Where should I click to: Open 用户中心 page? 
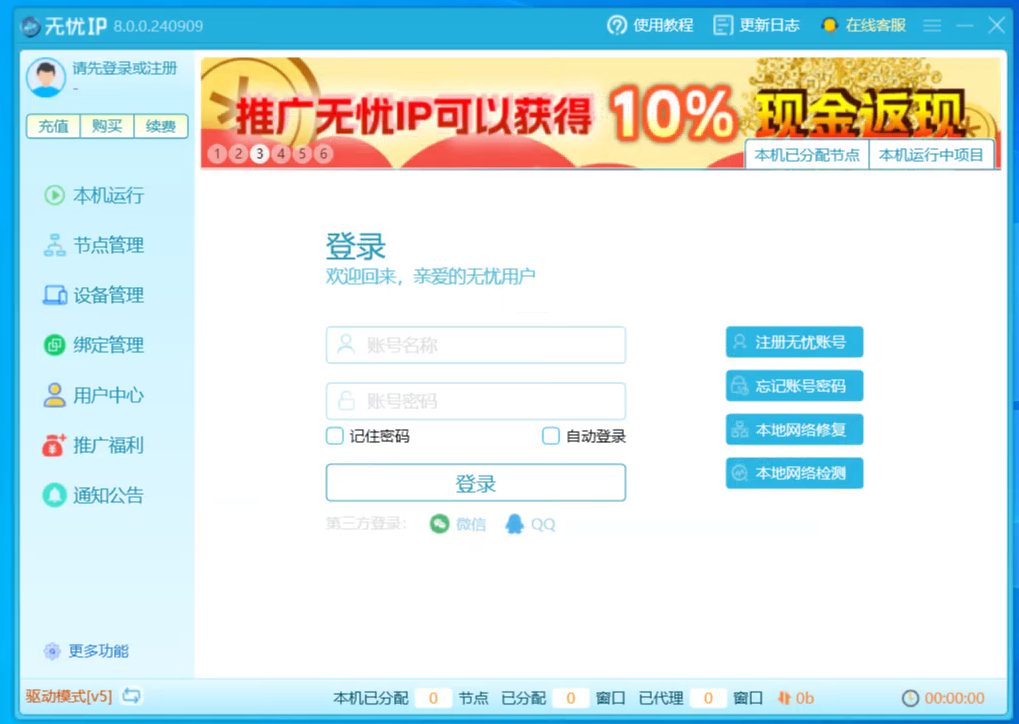94,394
